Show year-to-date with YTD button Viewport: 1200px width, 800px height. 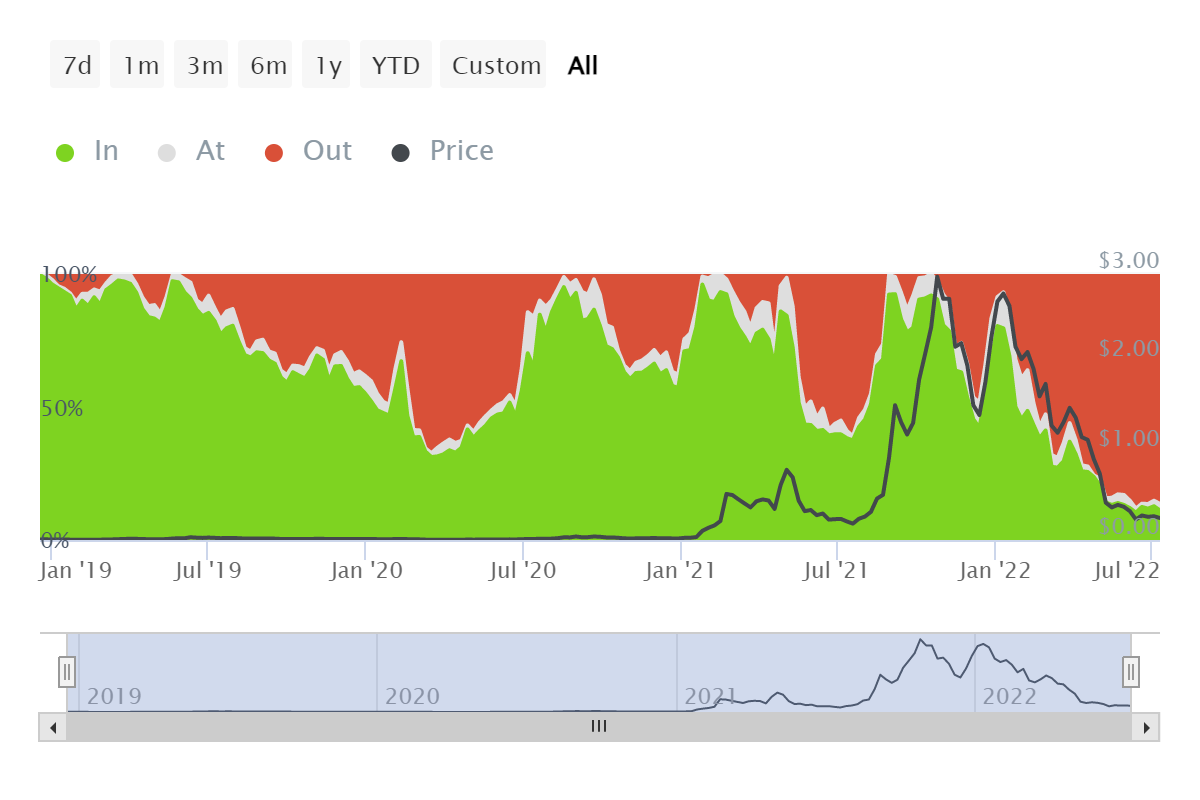pyautogui.click(x=396, y=66)
